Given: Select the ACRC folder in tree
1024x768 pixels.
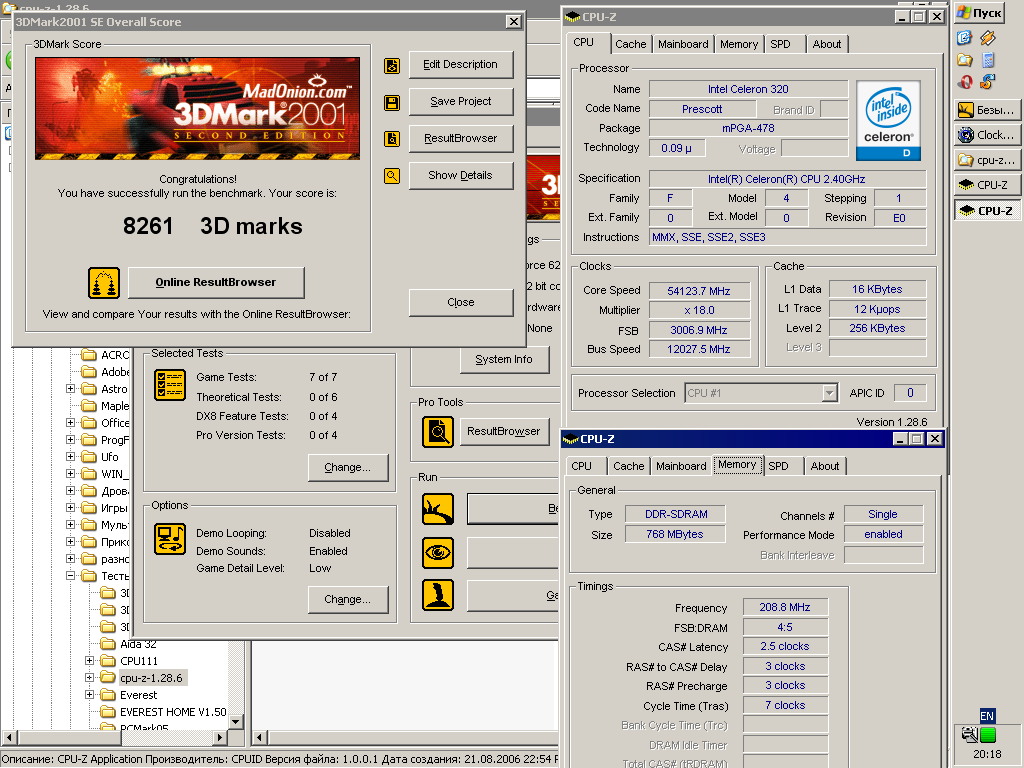Looking at the screenshot, I should pos(115,355).
